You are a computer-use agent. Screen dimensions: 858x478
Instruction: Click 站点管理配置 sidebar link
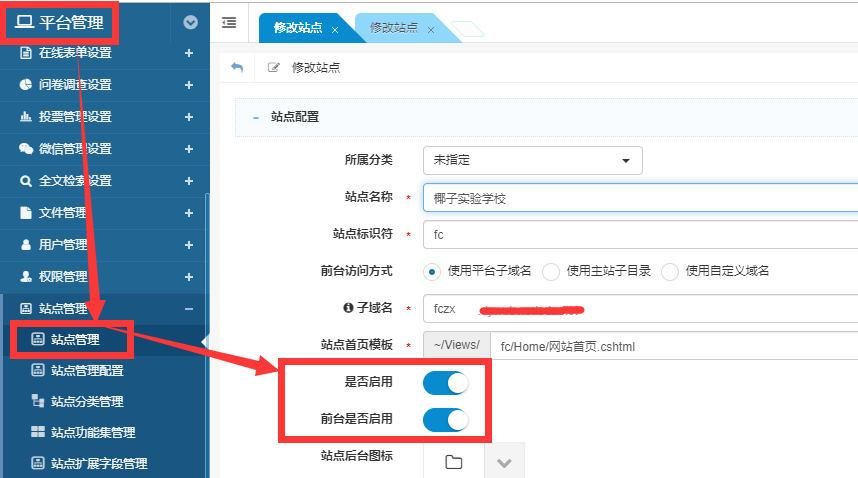tap(87, 371)
